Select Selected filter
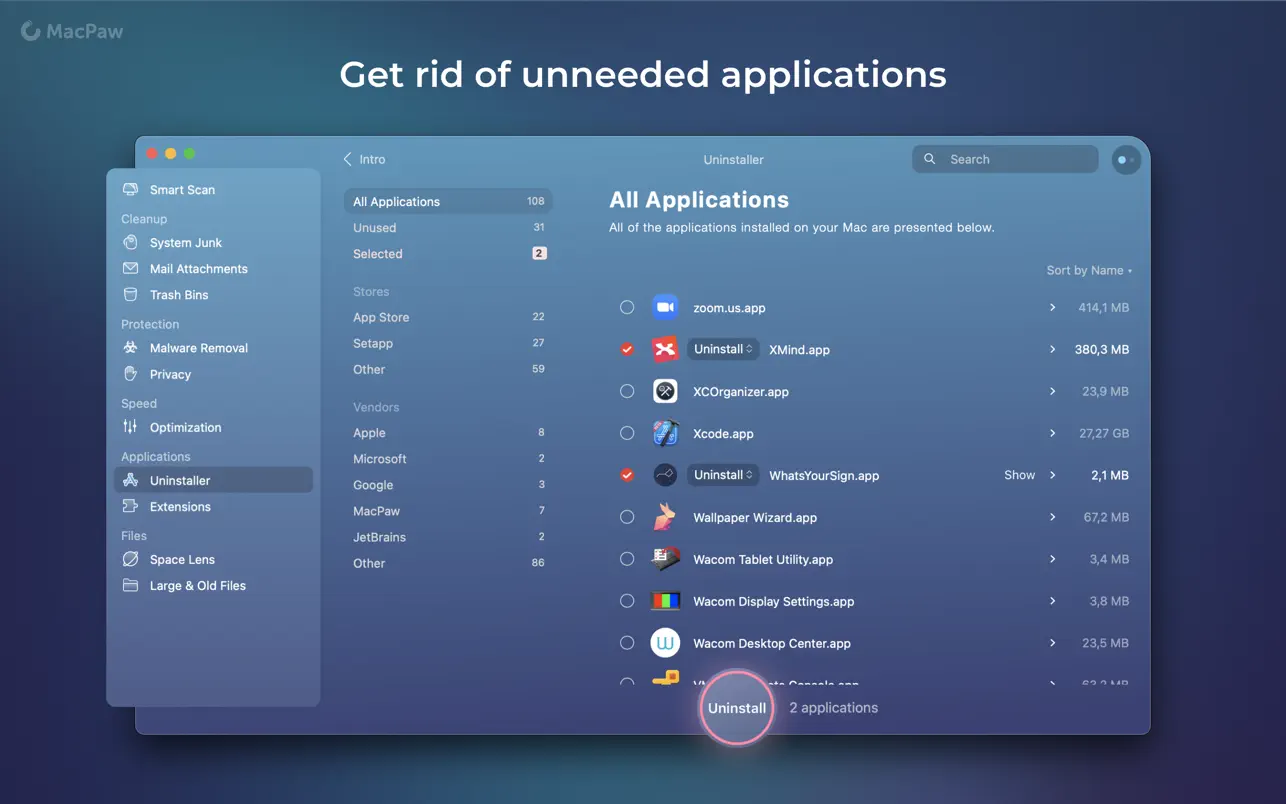 448,253
